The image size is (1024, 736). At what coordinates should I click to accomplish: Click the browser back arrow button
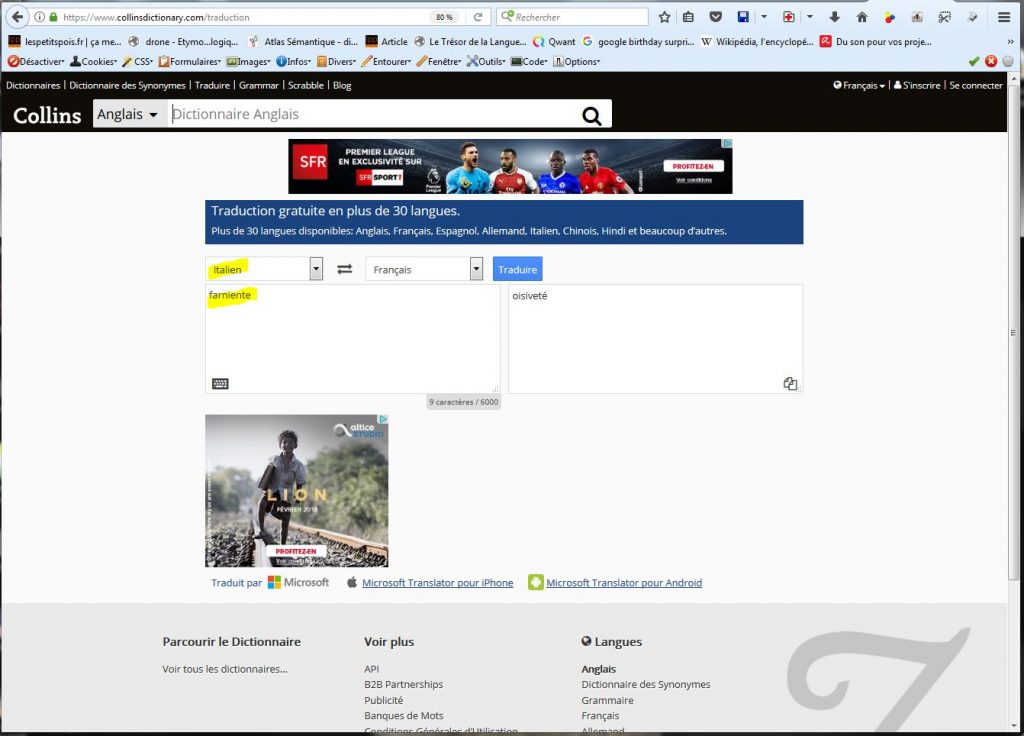[x=17, y=17]
